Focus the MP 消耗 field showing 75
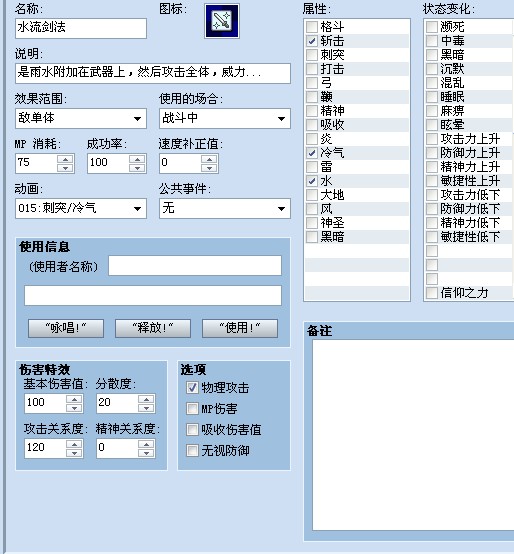 tap(36, 163)
